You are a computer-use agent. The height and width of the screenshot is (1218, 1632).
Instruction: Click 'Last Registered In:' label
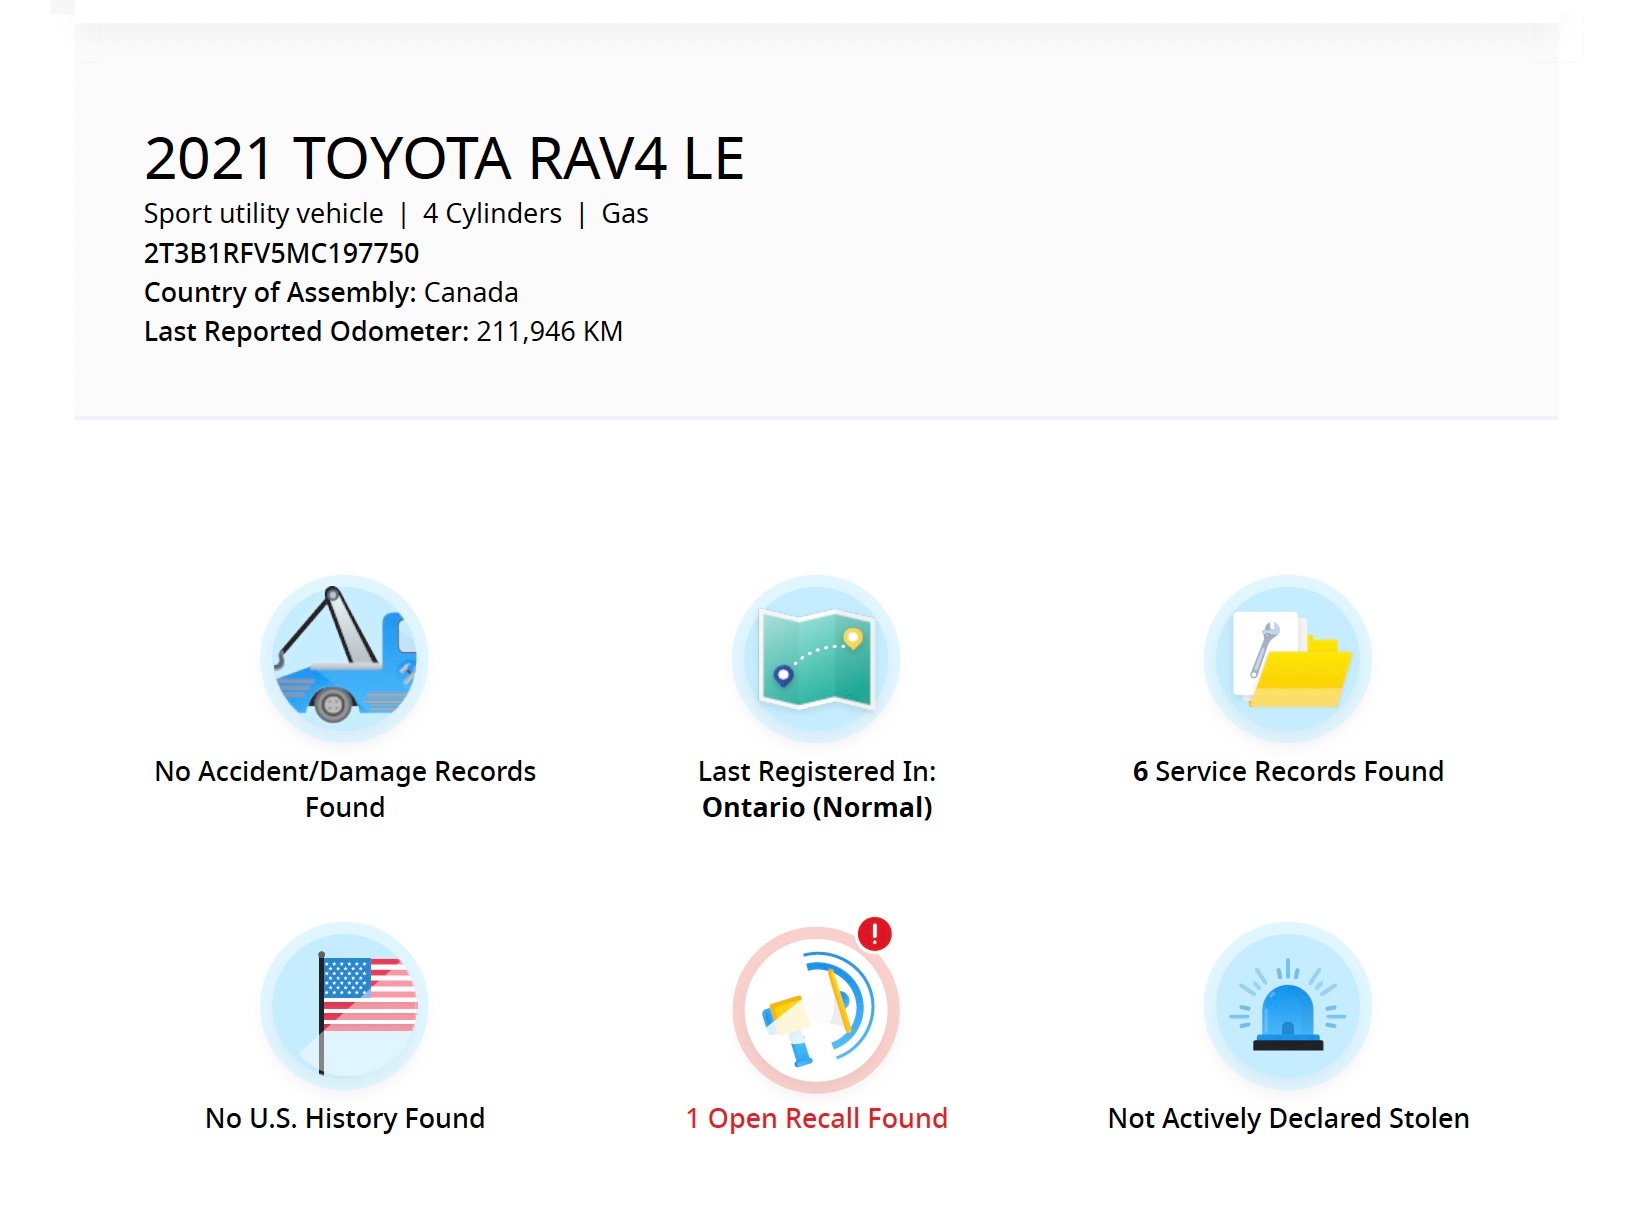817,772
